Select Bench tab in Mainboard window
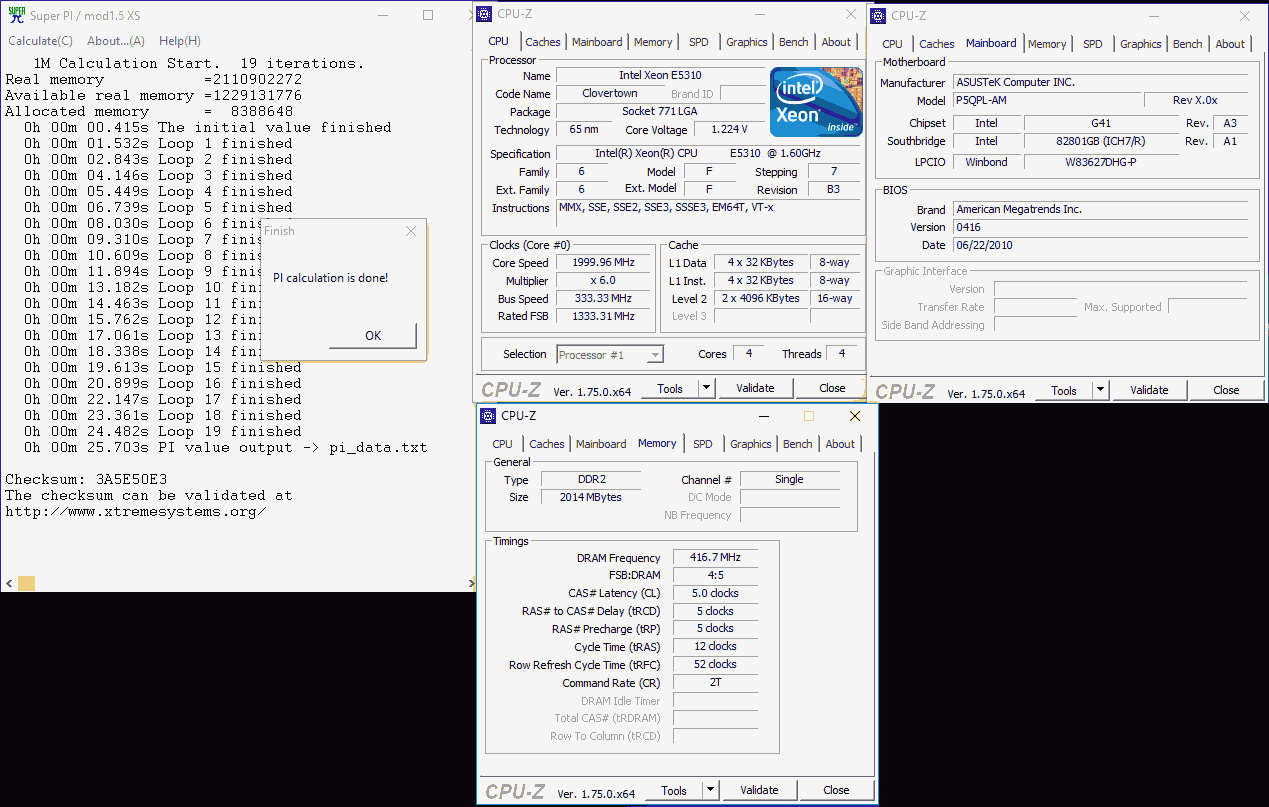Screen dimensions: 1269x807 point(1188,44)
